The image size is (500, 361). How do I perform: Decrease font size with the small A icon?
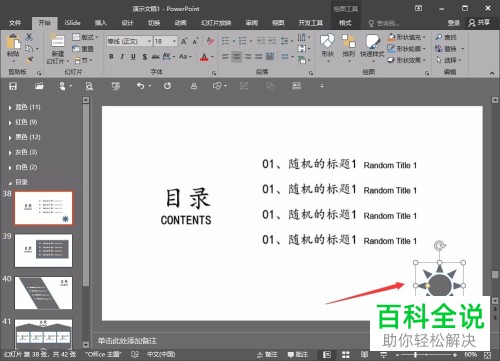195,41
